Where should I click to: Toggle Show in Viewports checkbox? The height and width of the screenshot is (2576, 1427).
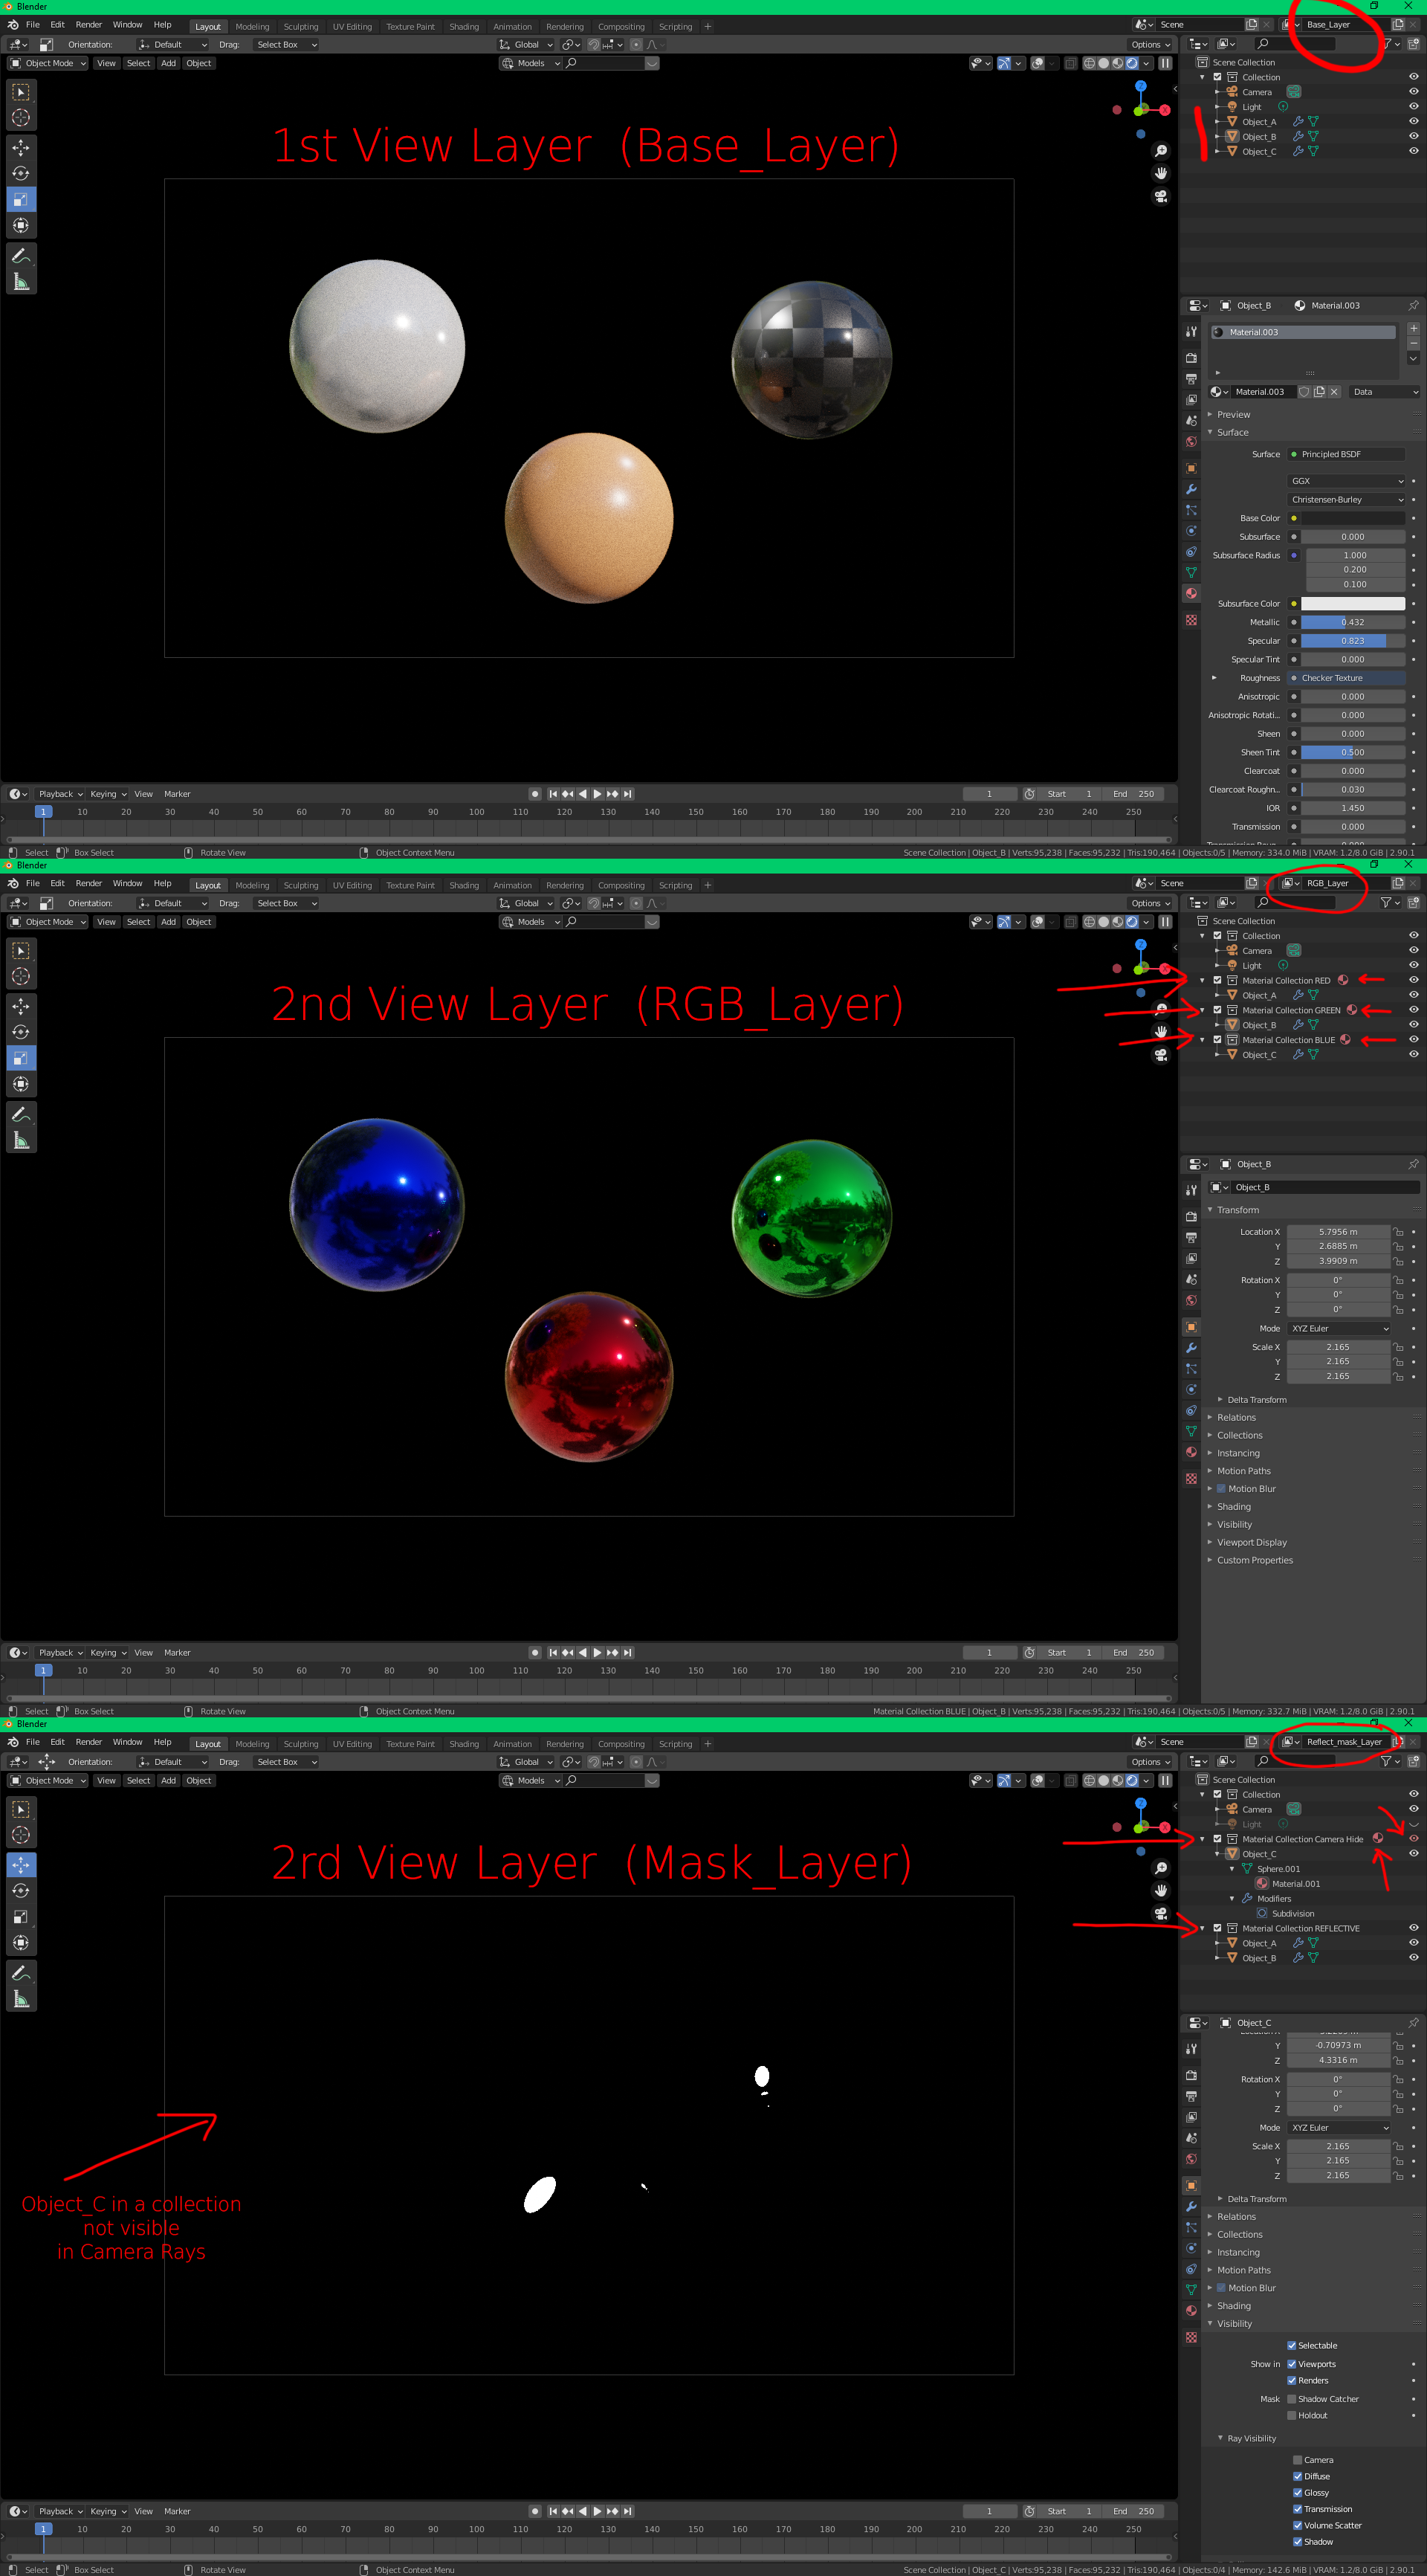[x=1291, y=2365]
